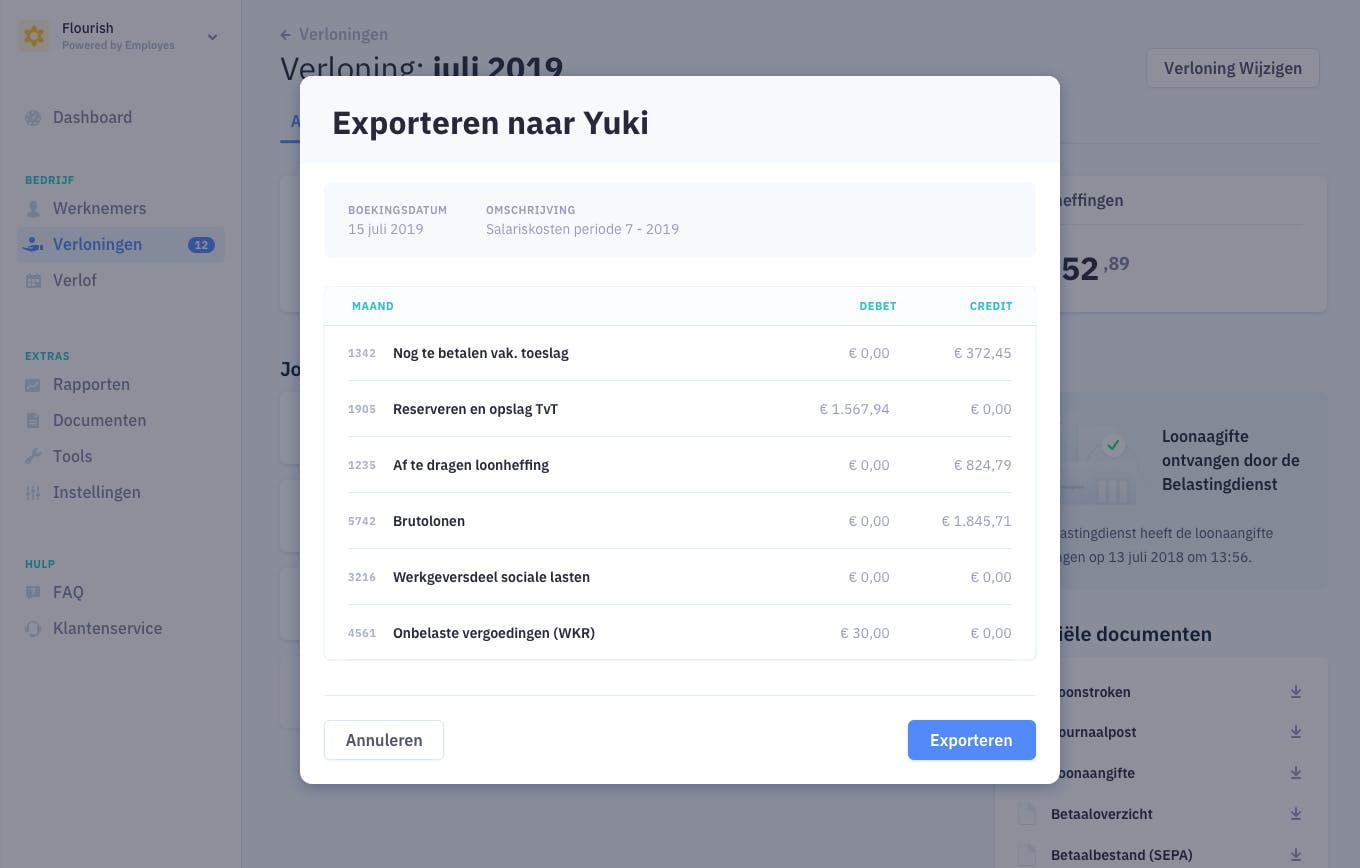
Task: Select row 'Reserveren en opslag TvT'
Action: pos(680,409)
